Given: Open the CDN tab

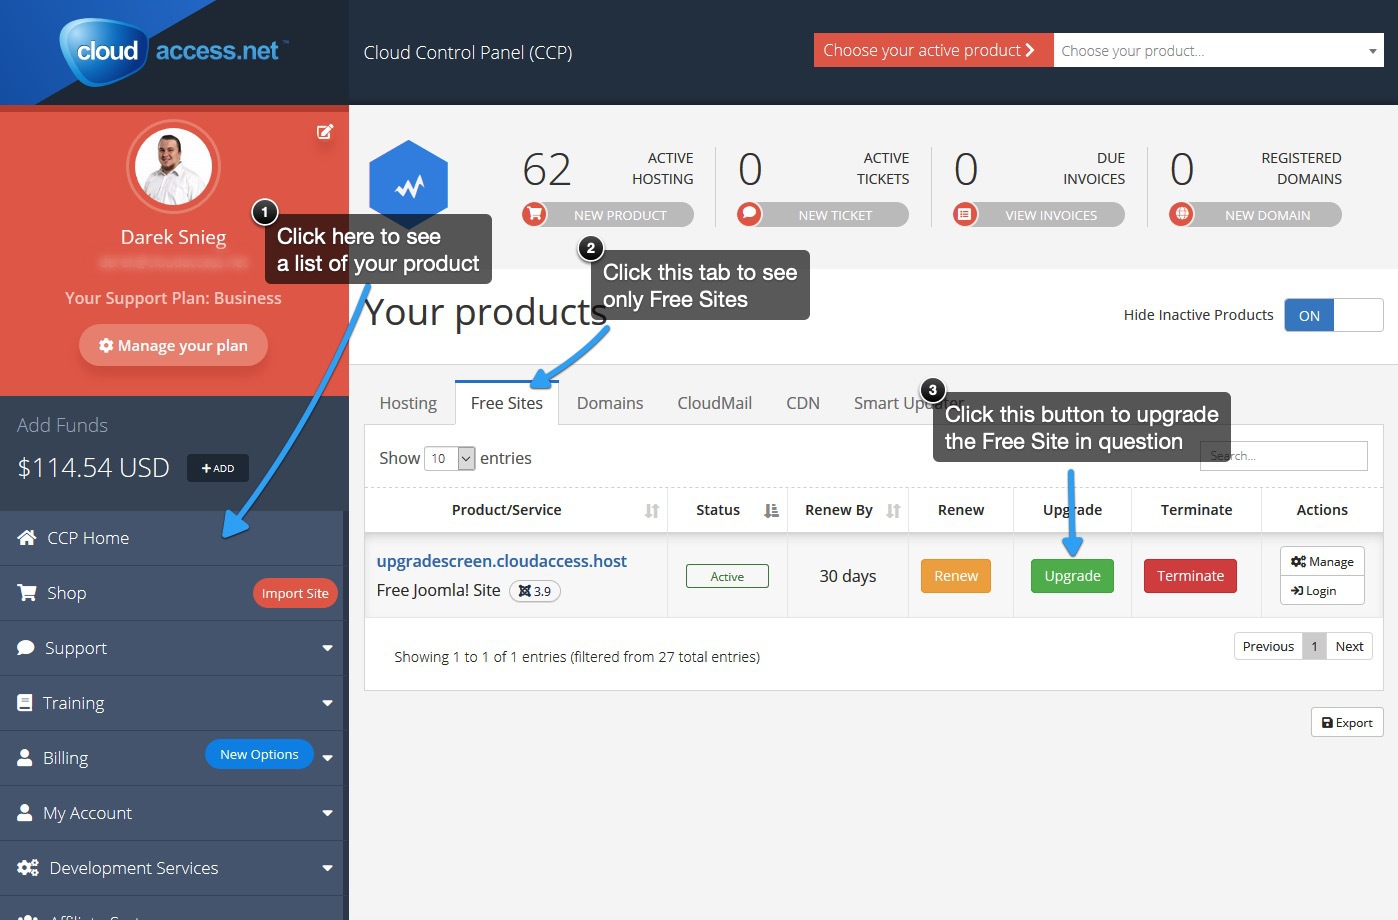Looking at the screenshot, I should (x=803, y=403).
